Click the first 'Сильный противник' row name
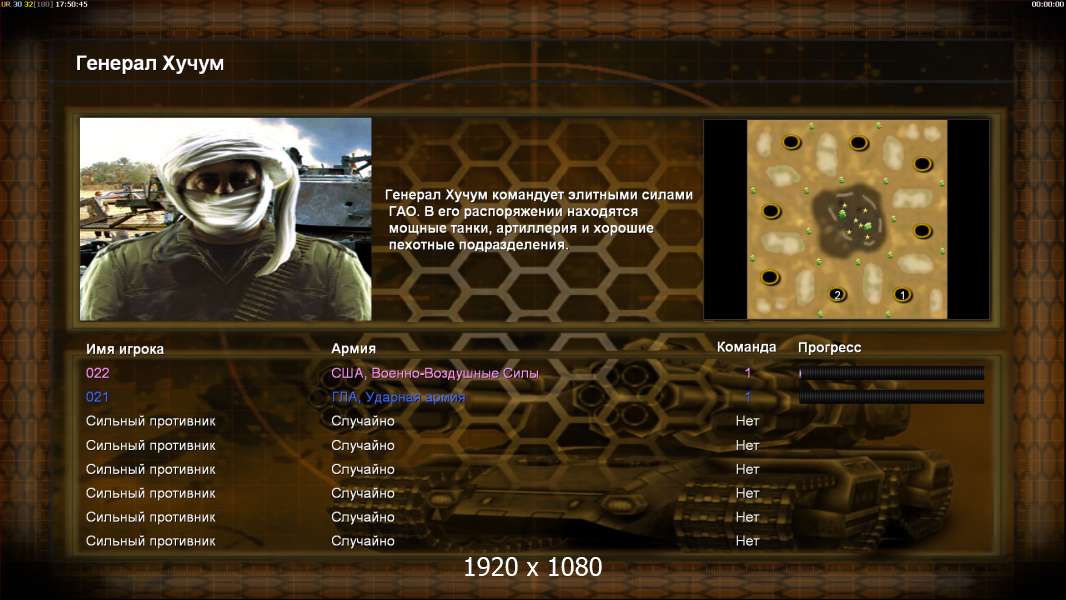The height and width of the screenshot is (600, 1066). point(150,421)
